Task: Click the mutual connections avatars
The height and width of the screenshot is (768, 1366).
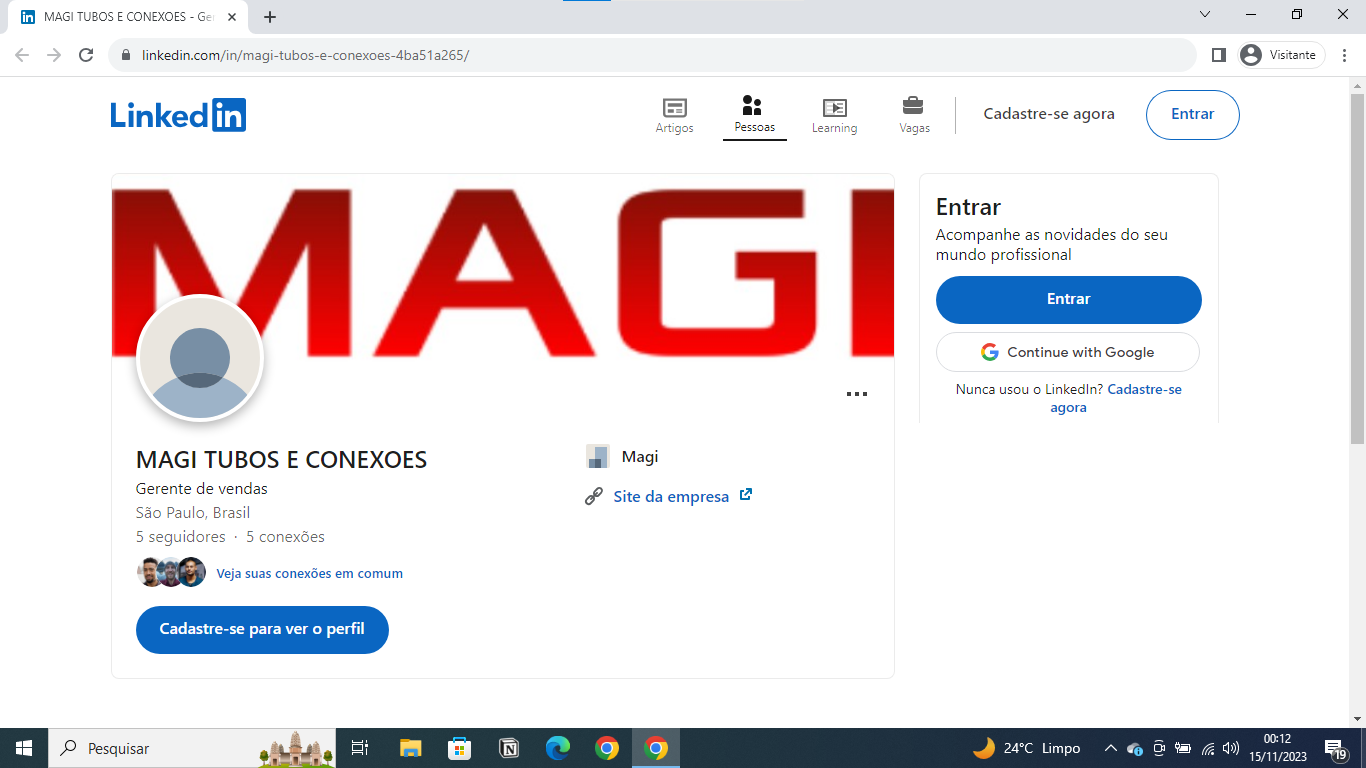Action: tap(170, 571)
